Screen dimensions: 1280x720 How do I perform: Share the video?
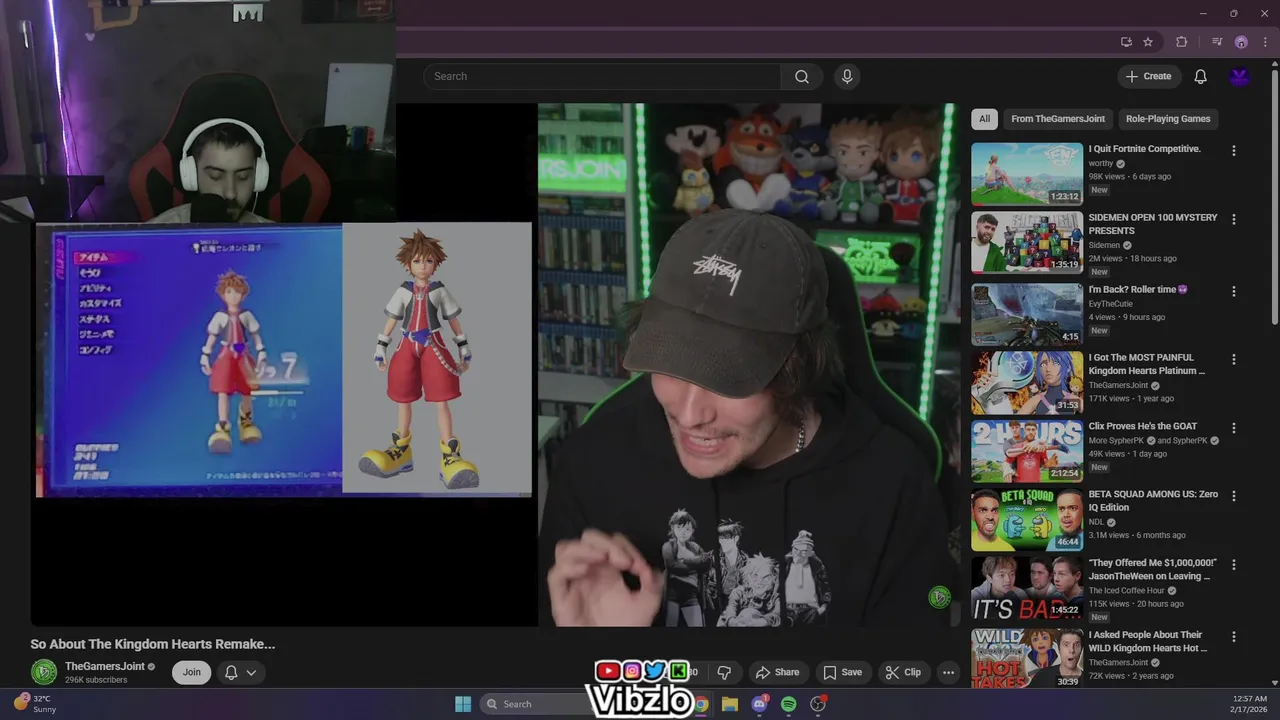pyautogui.click(x=777, y=672)
